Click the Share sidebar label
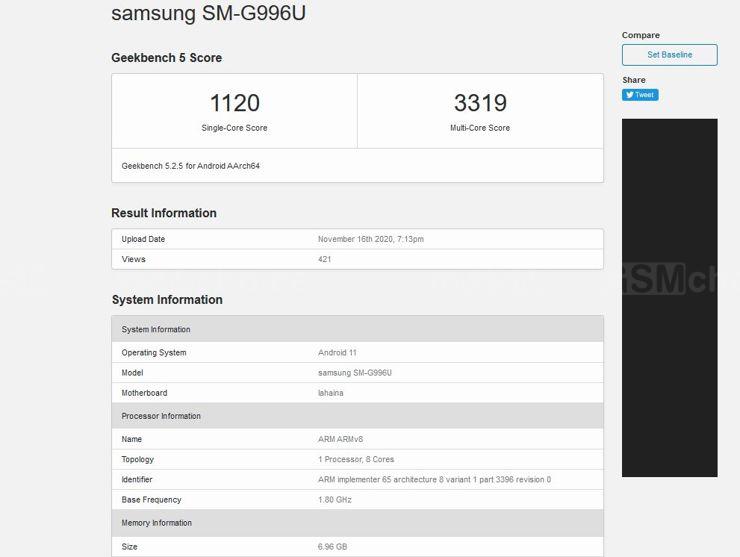 (634, 80)
